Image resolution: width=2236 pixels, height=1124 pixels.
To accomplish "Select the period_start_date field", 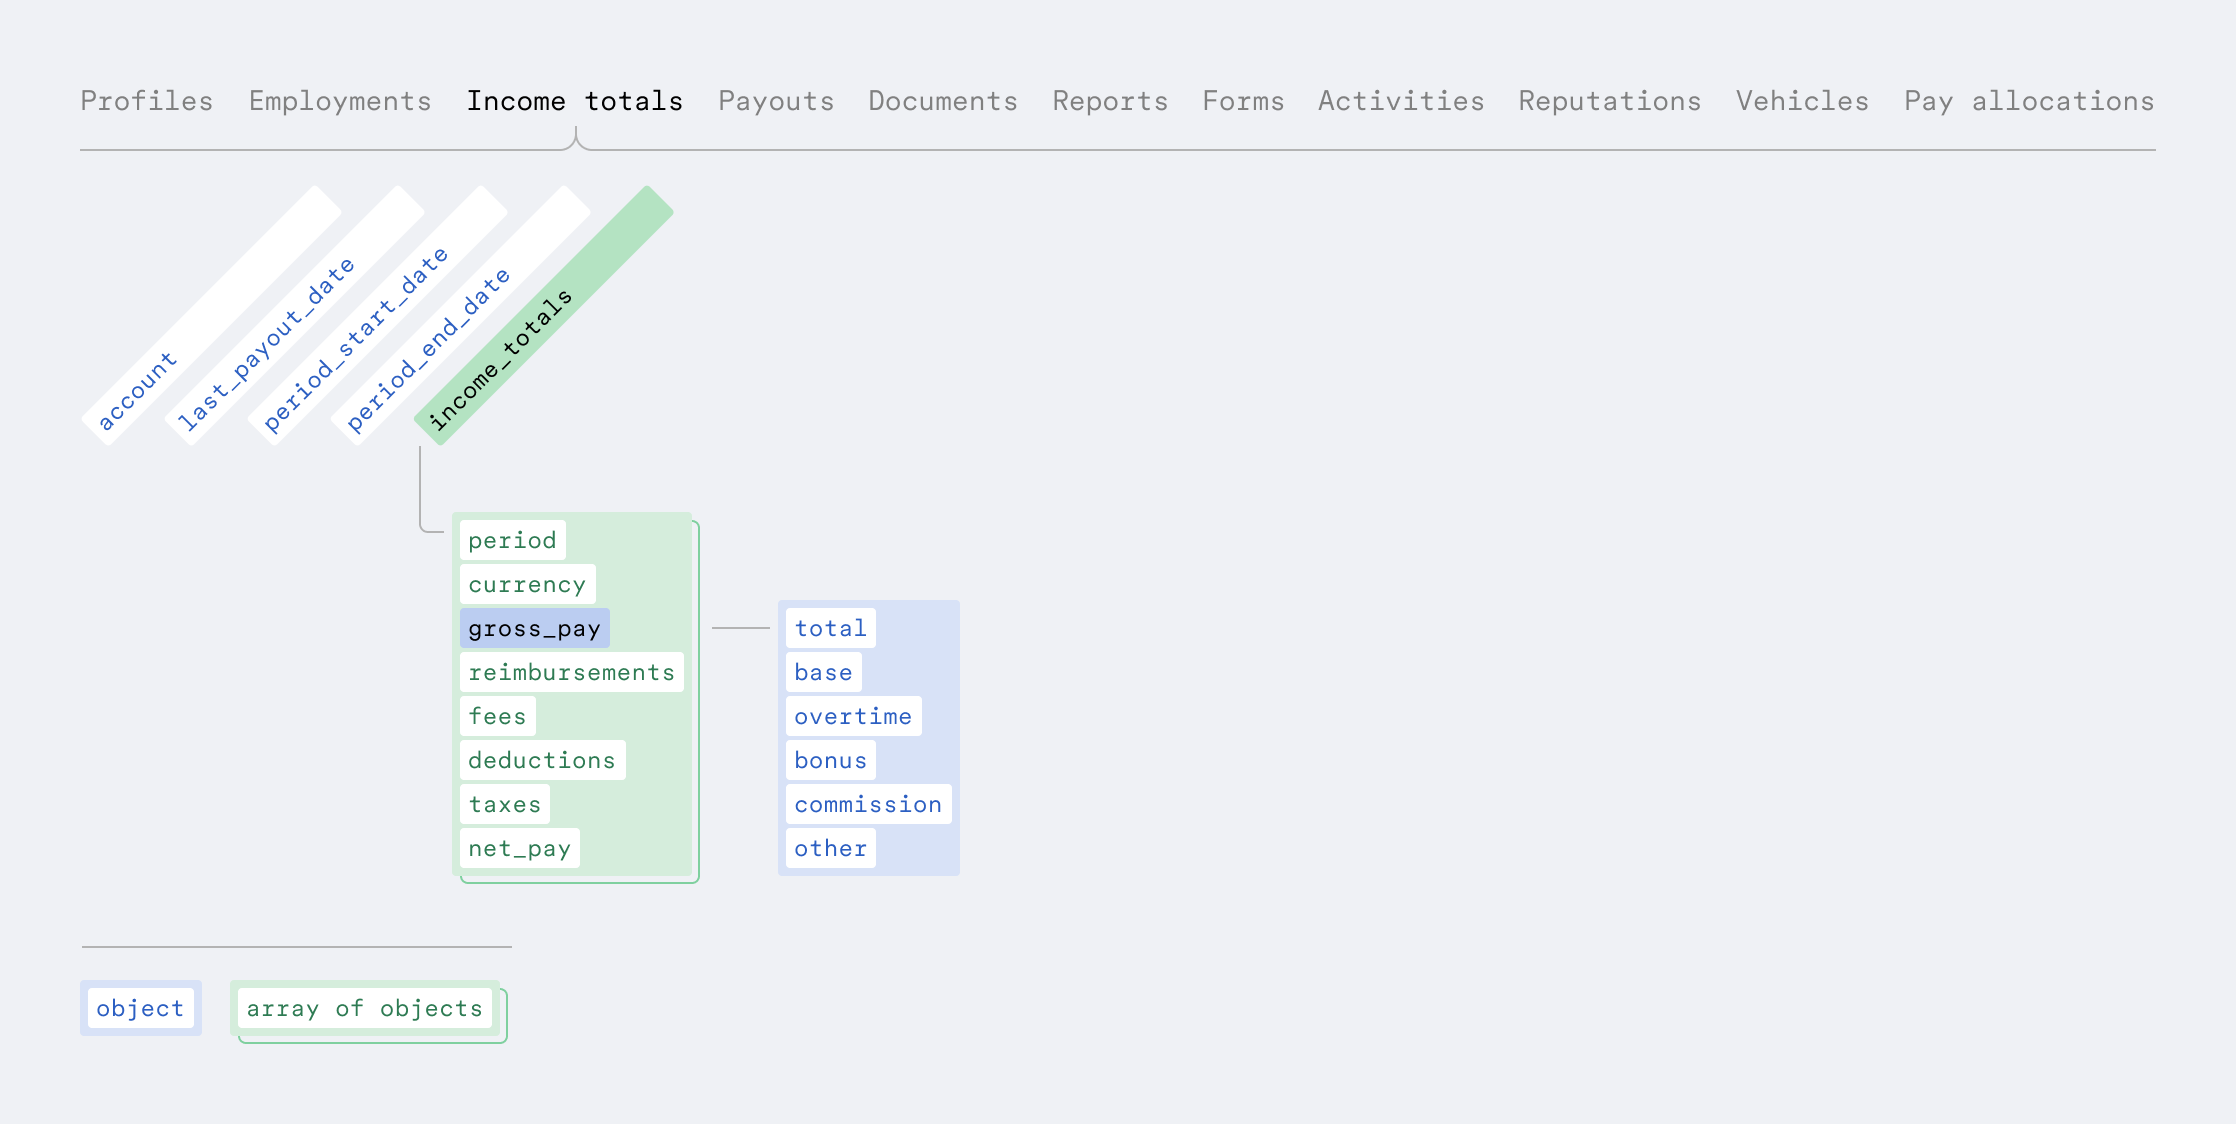I will 356,340.
